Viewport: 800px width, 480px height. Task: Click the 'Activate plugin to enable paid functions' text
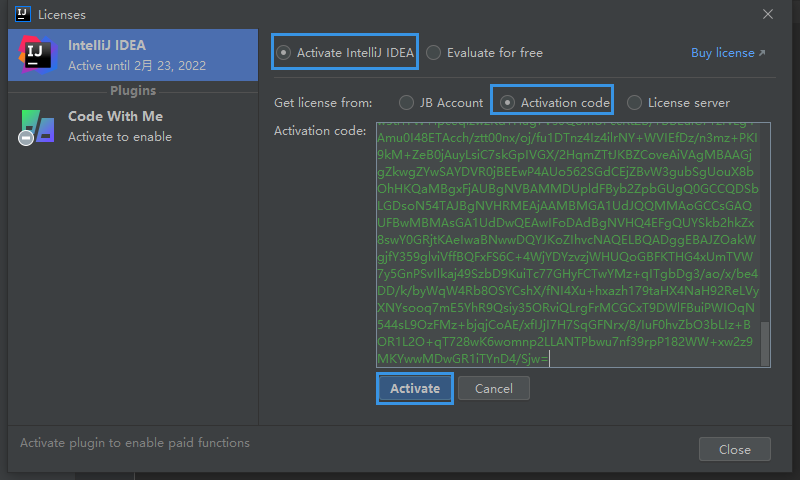[135, 442]
